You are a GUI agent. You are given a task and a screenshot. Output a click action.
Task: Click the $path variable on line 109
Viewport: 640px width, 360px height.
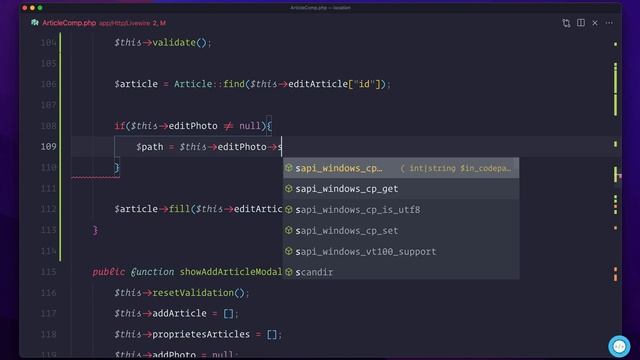[149, 147]
